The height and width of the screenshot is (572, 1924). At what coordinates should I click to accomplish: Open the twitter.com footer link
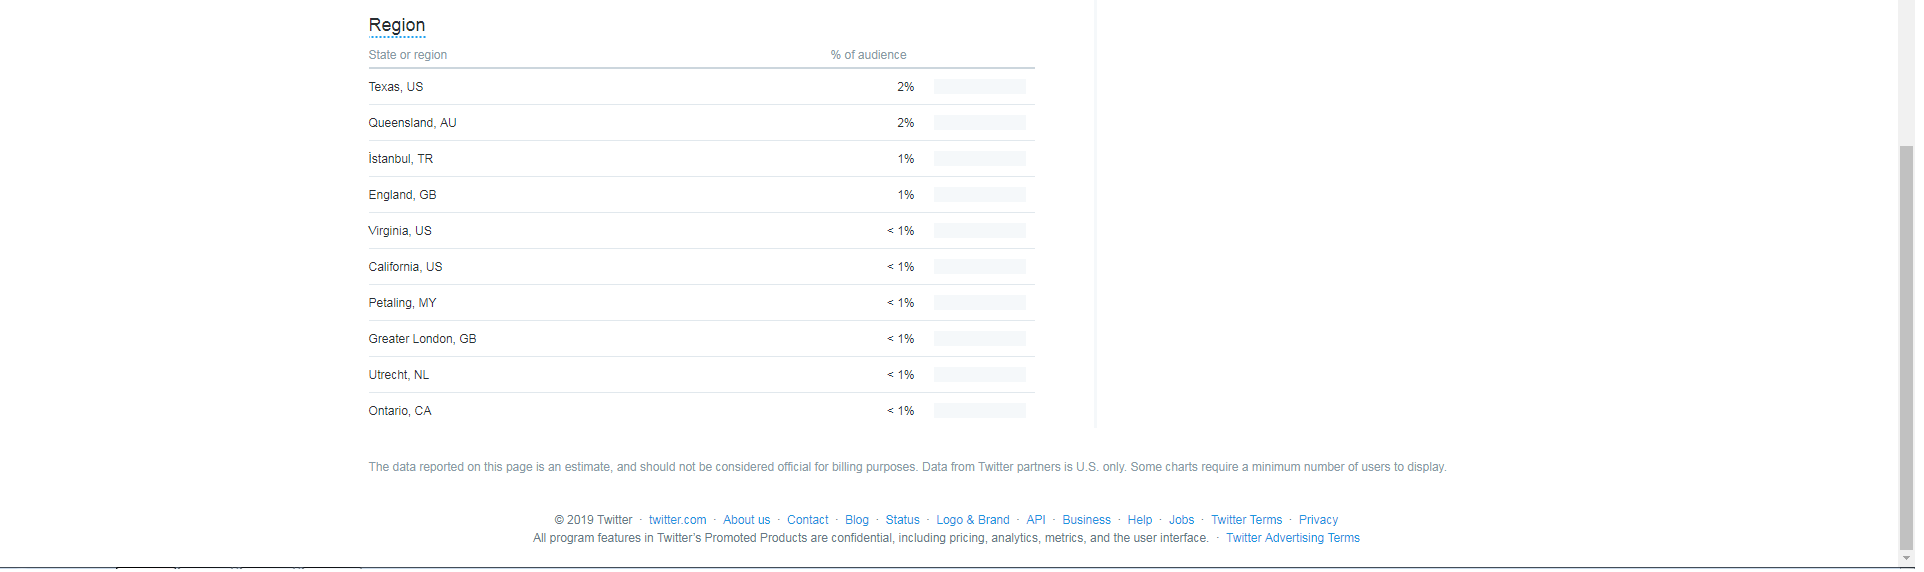click(x=677, y=520)
